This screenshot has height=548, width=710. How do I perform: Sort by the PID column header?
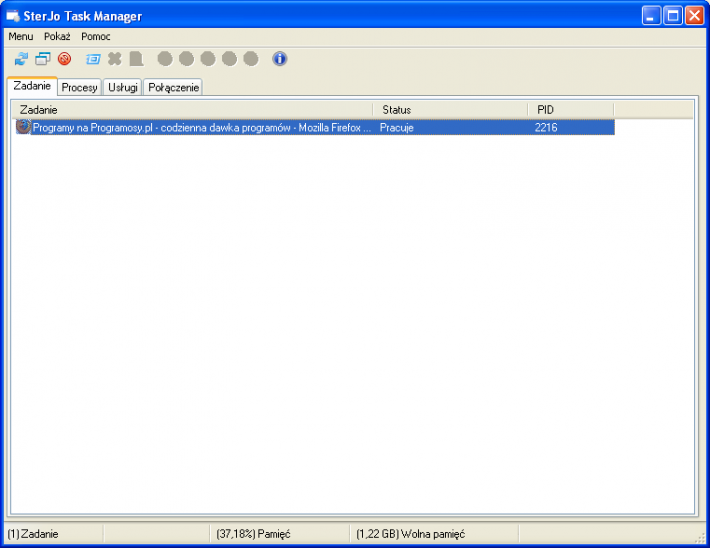571,110
